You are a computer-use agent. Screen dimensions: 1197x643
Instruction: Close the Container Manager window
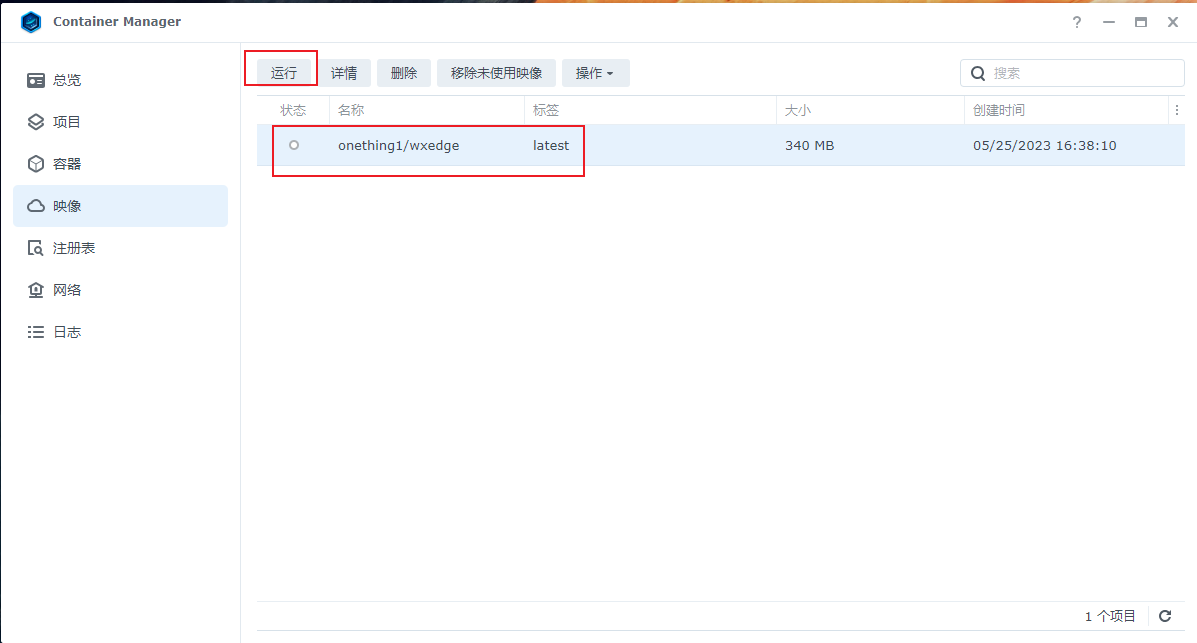point(1173,22)
